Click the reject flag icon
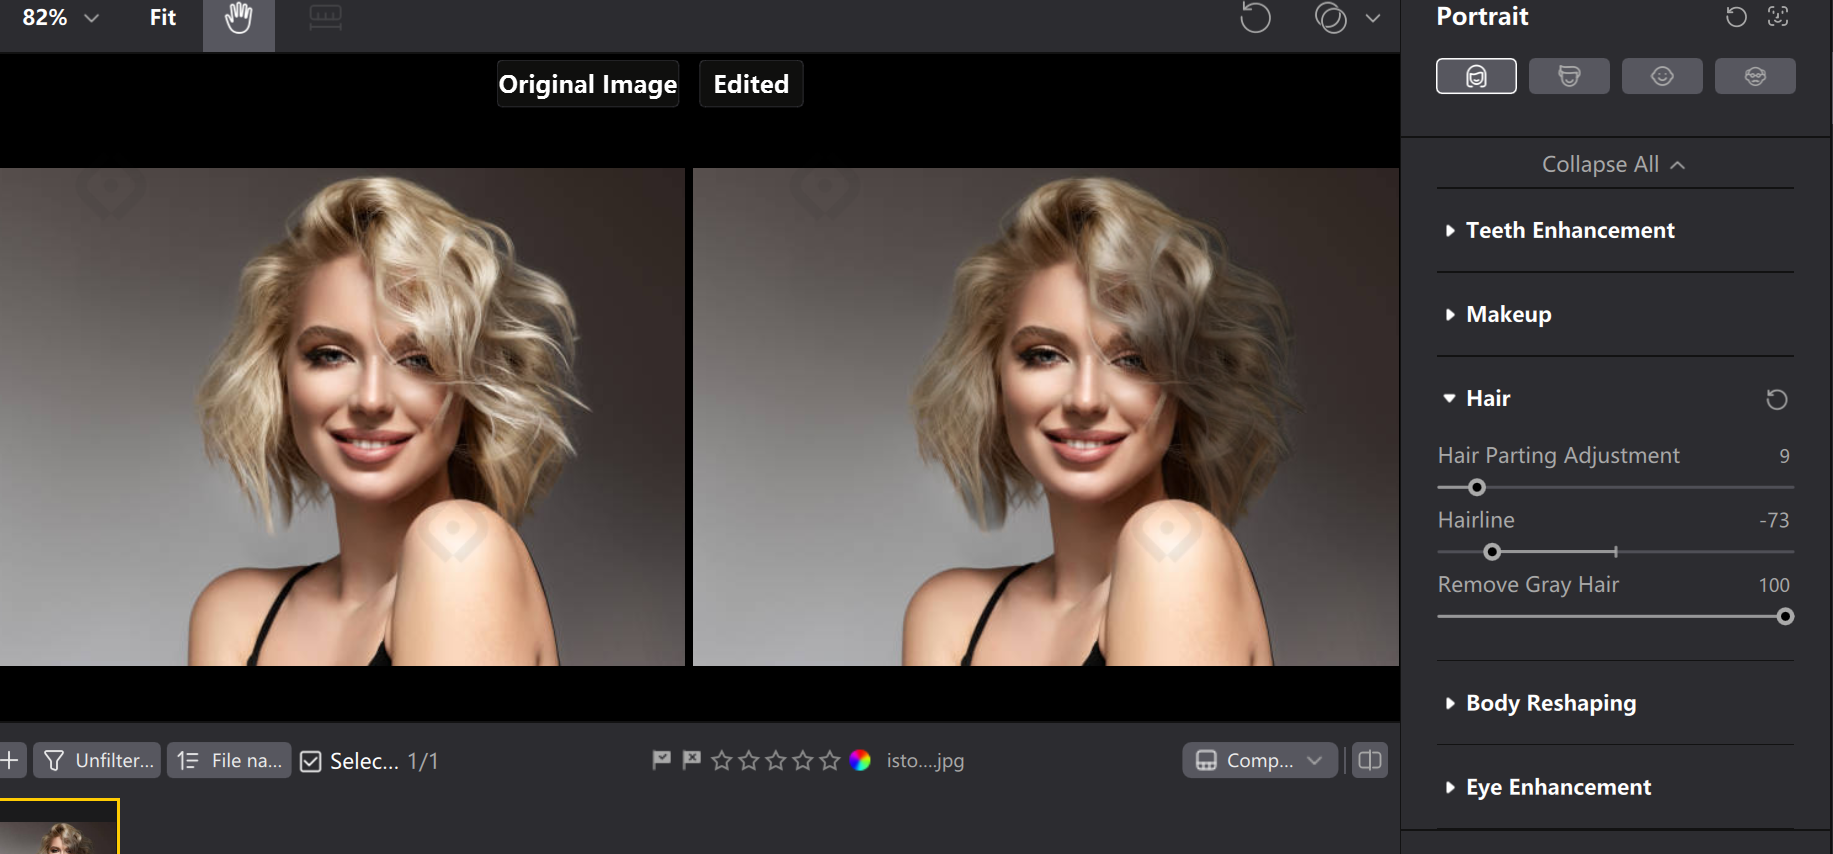1833x854 pixels. tap(691, 760)
